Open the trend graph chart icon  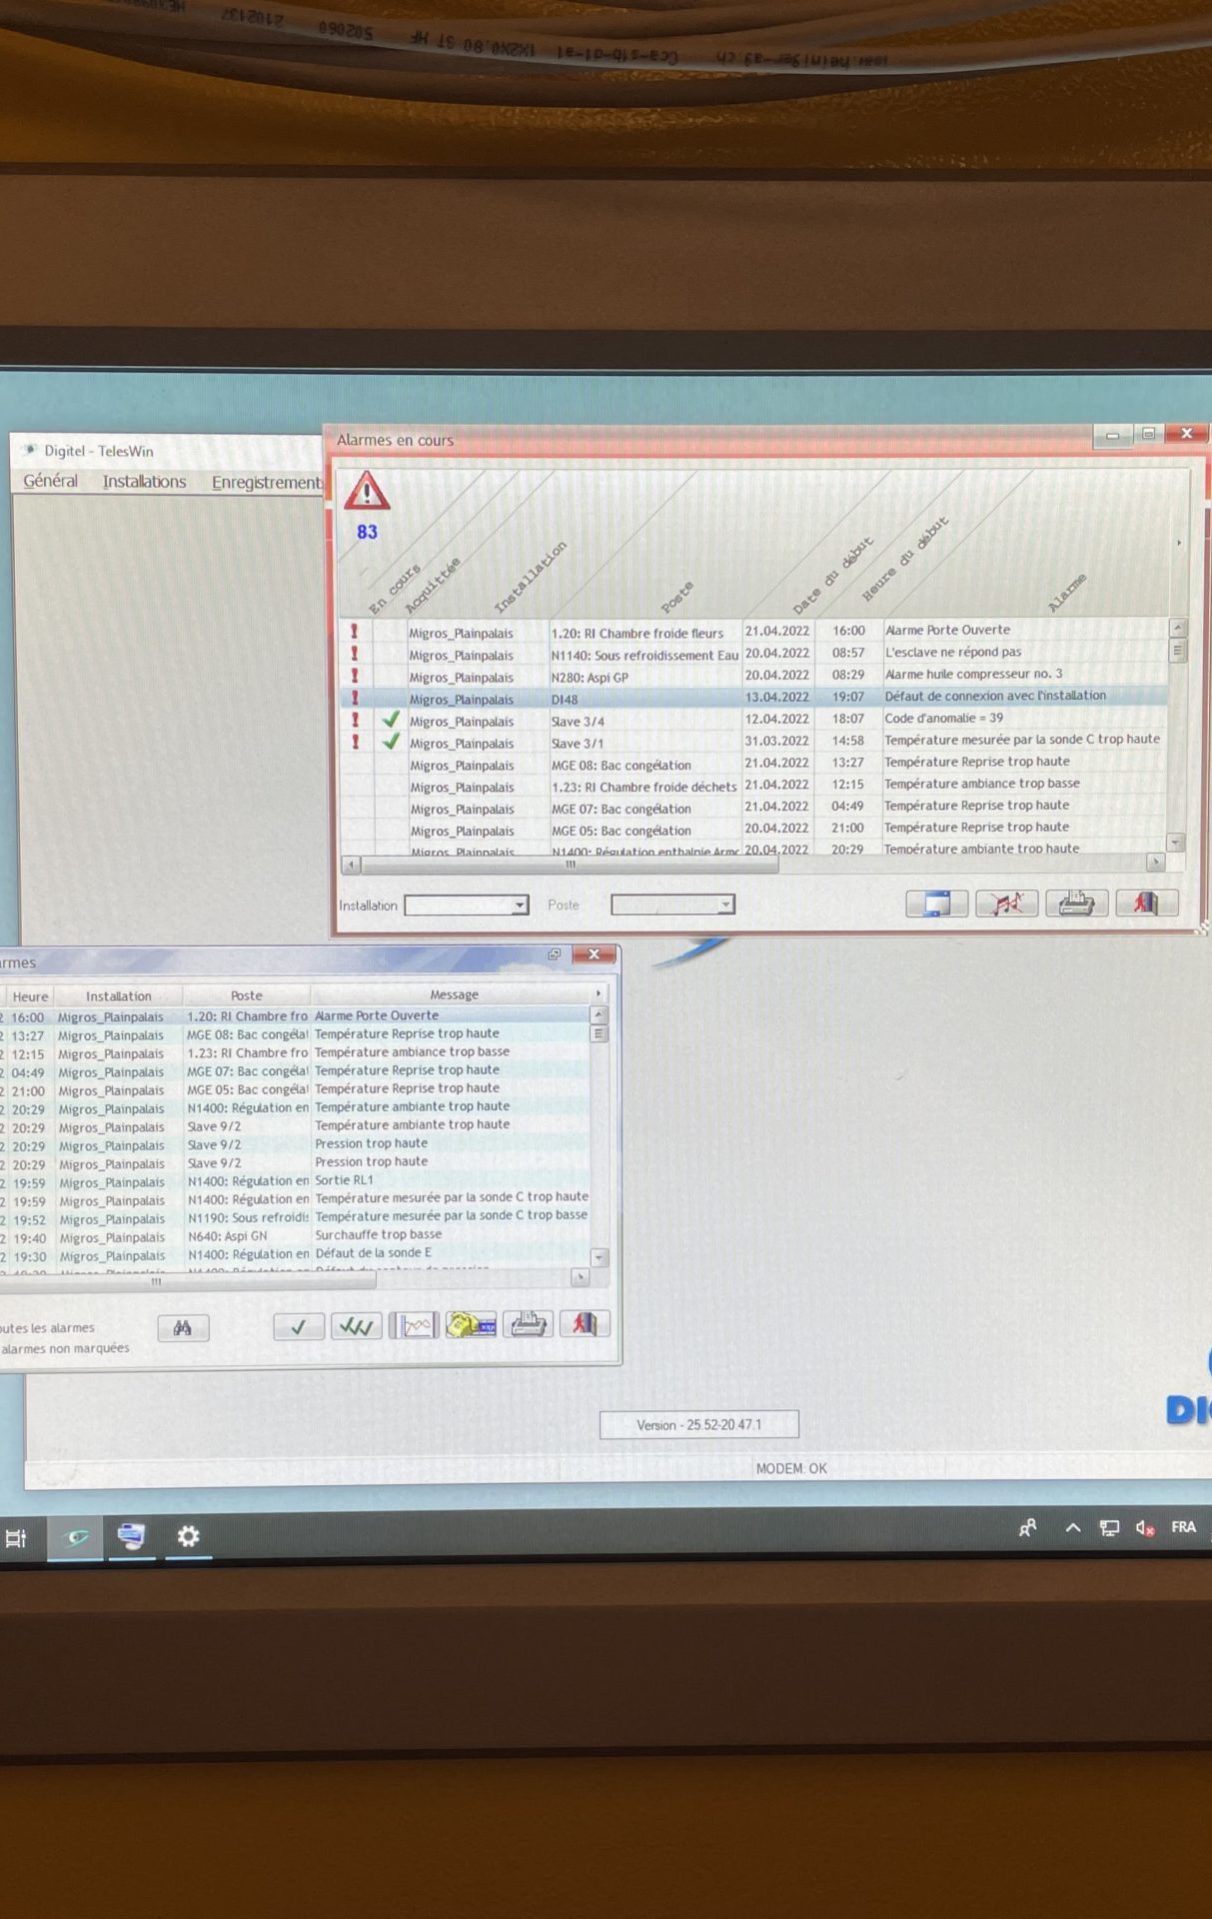point(414,1326)
